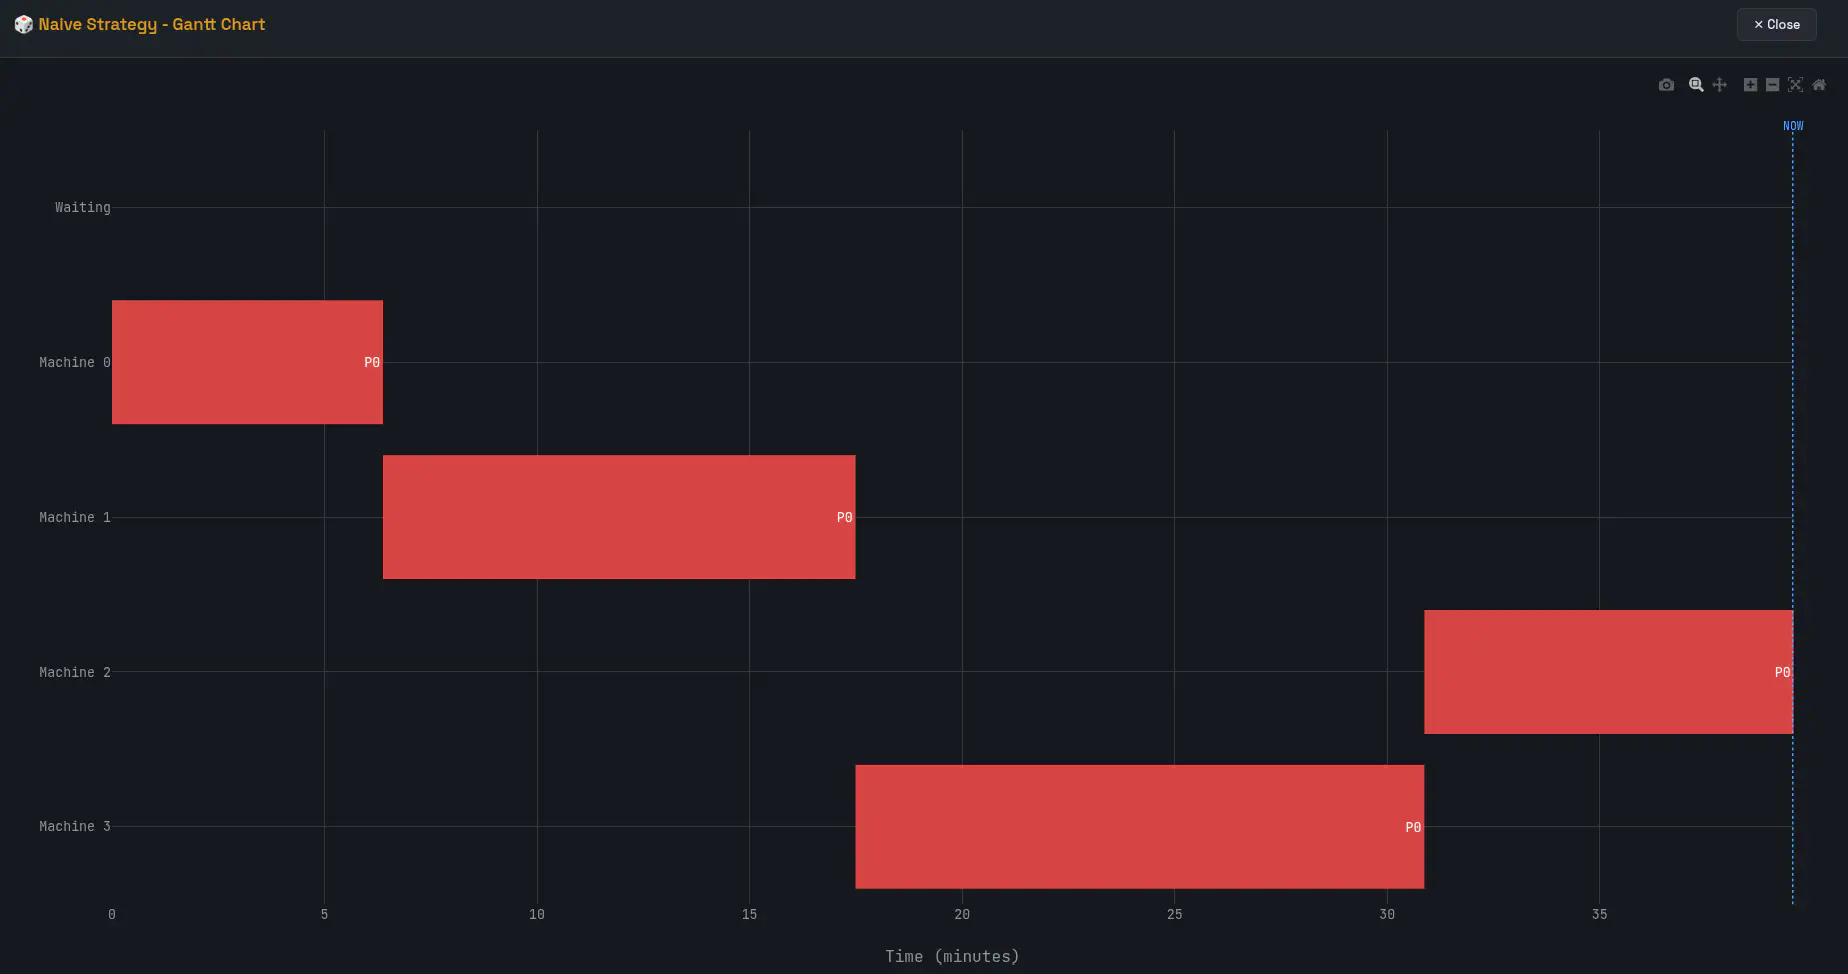Click the Machine 0 axis label
The height and width of the screenshot is (974, 1848).
tap(74, 362)
